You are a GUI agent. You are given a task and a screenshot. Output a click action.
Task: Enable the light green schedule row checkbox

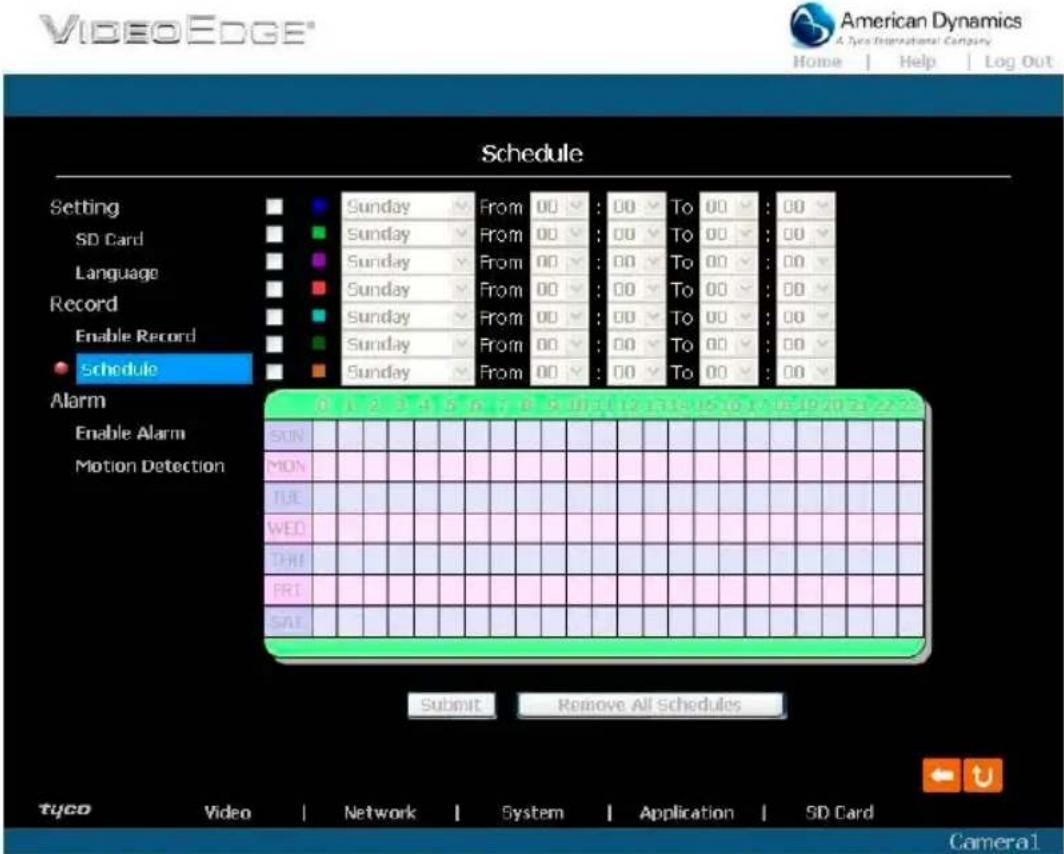pos(274,234)
